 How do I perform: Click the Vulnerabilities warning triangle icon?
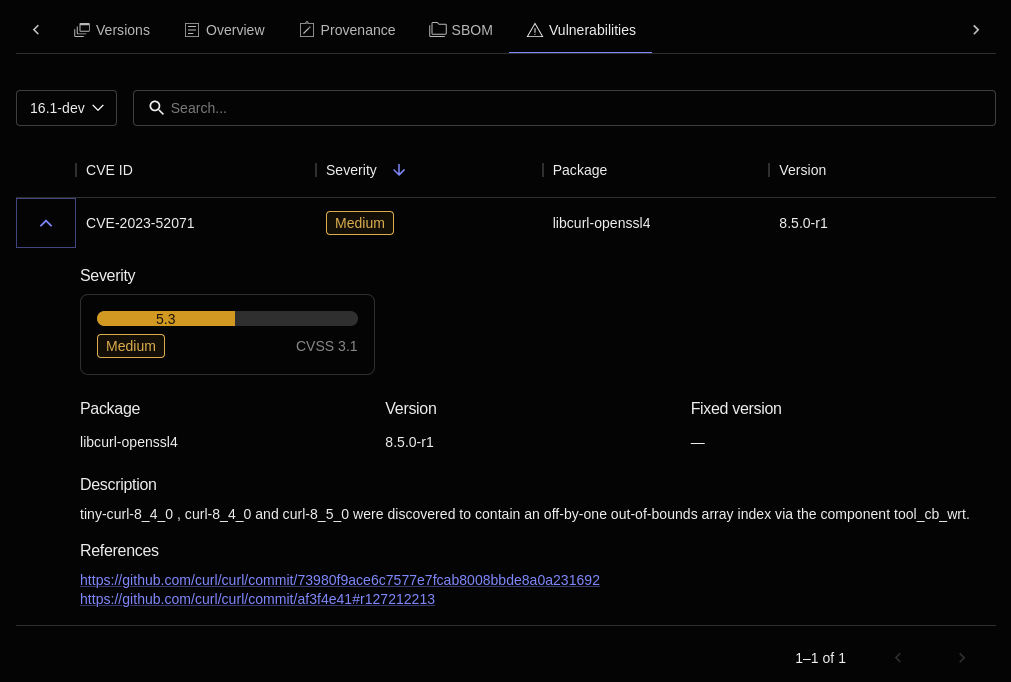(533, 30)
